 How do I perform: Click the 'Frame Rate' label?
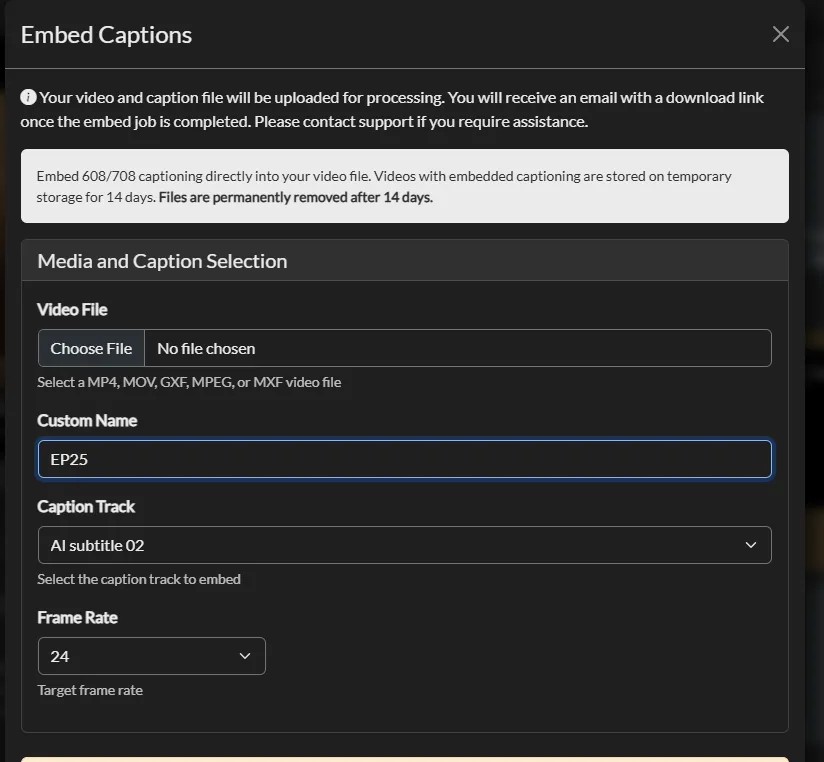(x=77, y=617)
